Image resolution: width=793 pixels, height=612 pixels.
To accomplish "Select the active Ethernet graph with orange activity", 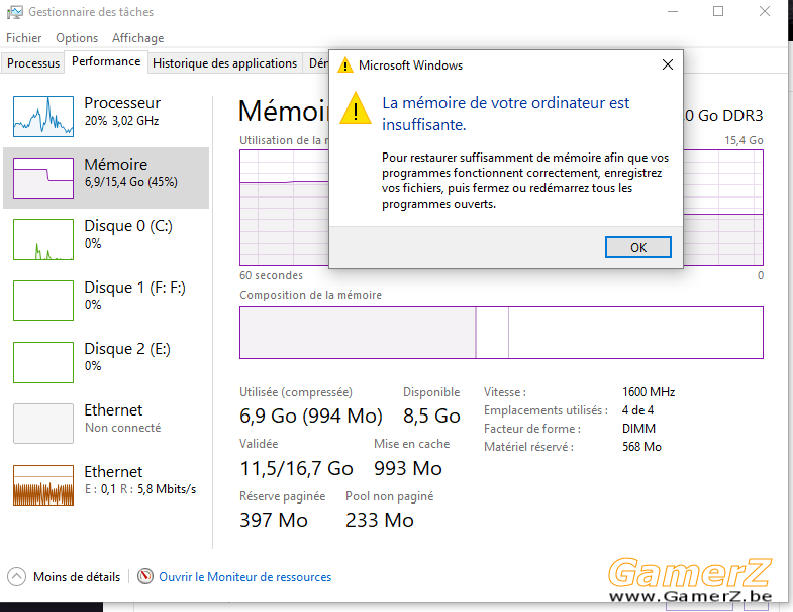I will pos(43,486).
